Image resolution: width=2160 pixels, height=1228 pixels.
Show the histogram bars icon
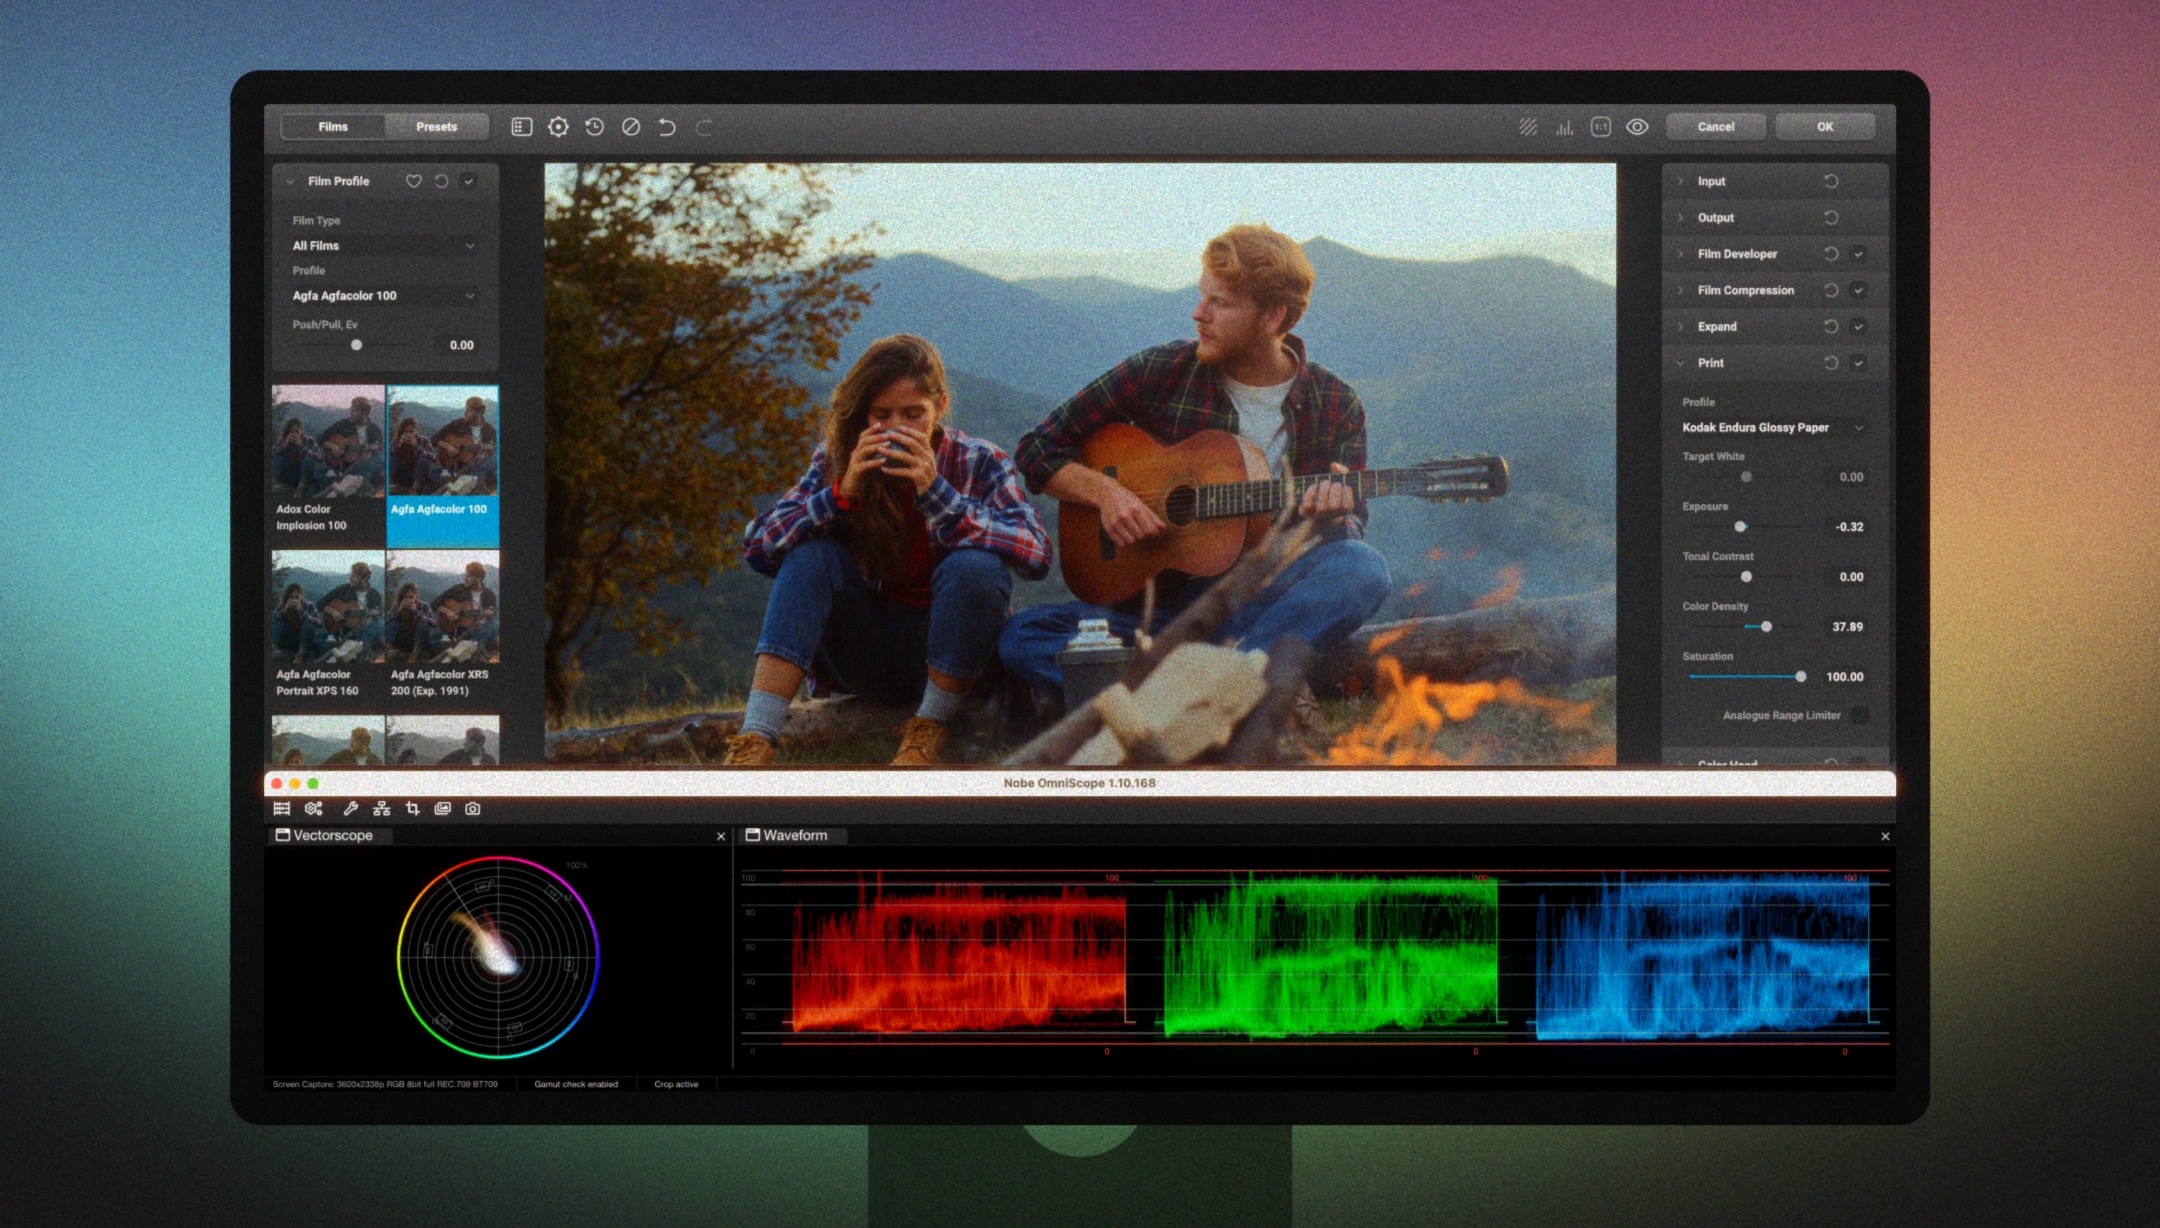pyautogui.click(x=1564, y=127)
